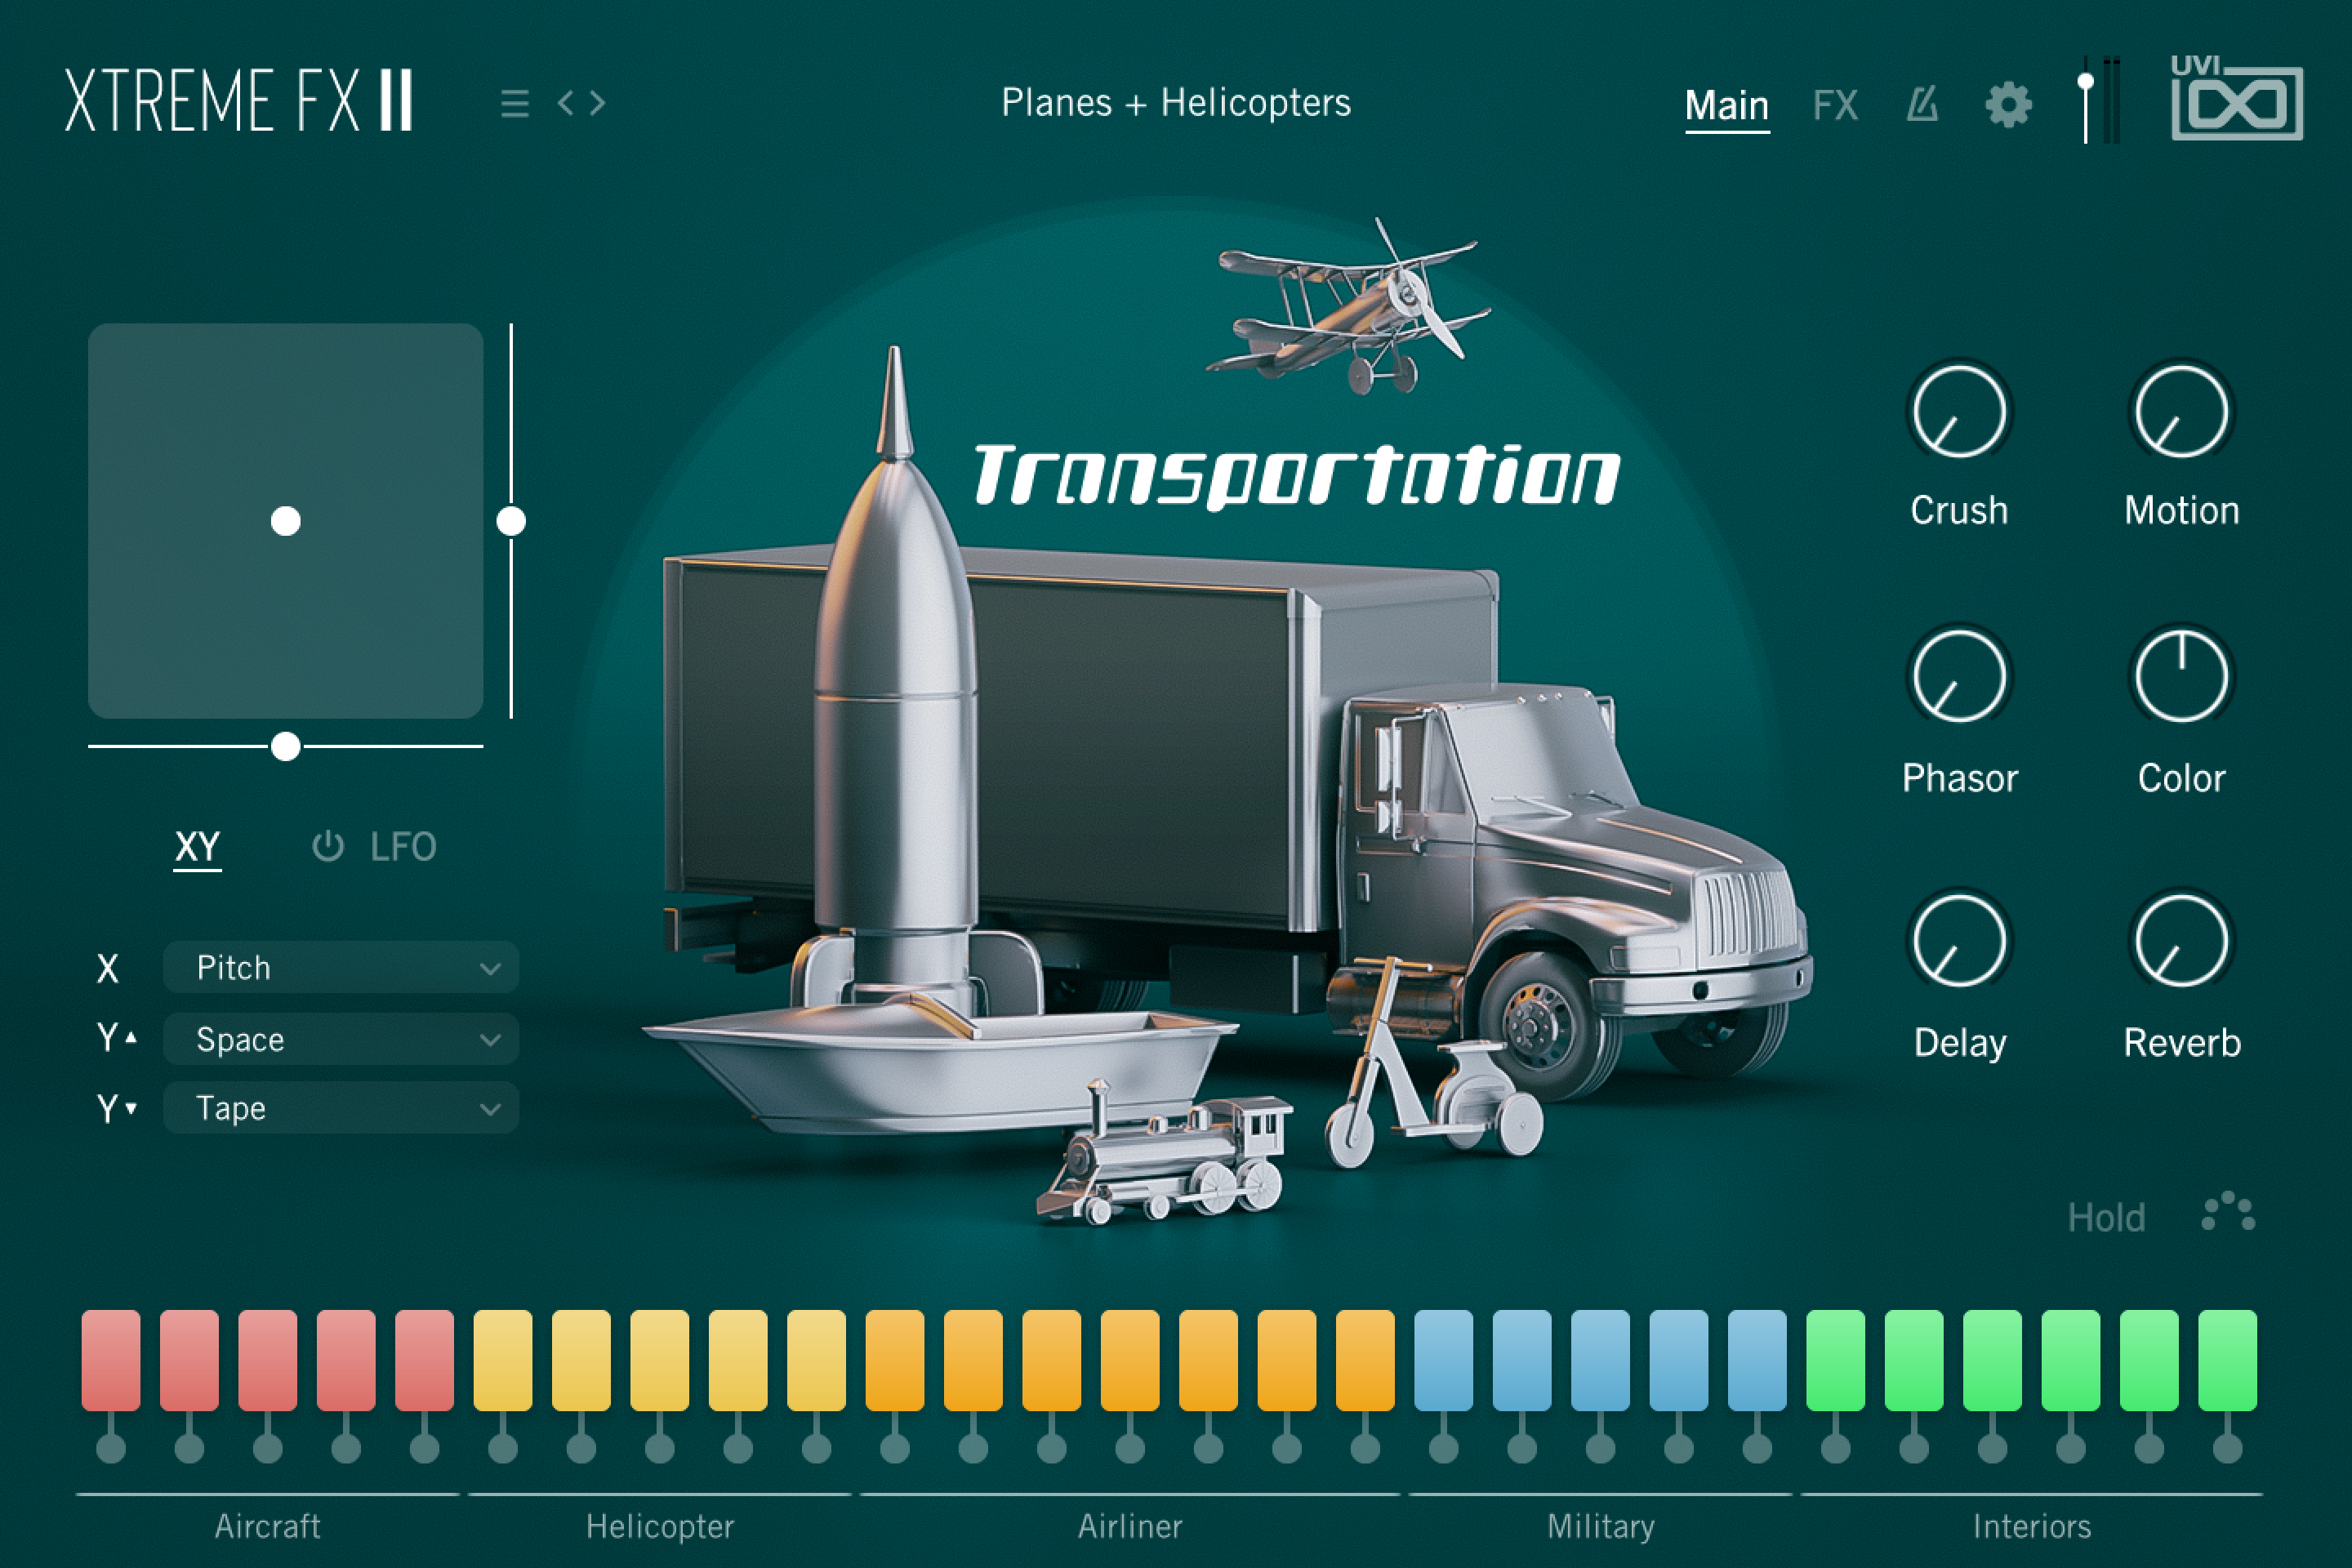
Task: Click the master volume slider handle
Action: tap(2085, 83)
